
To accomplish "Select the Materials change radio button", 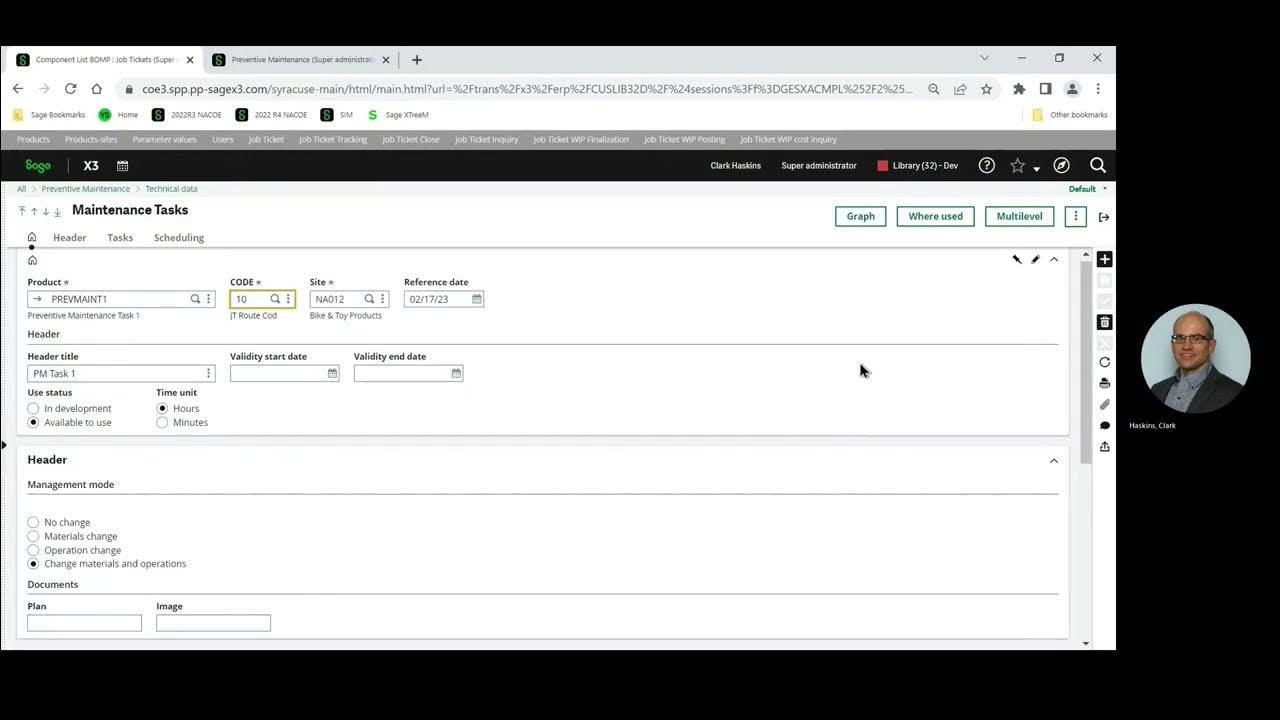I will (x=33, y=536).
